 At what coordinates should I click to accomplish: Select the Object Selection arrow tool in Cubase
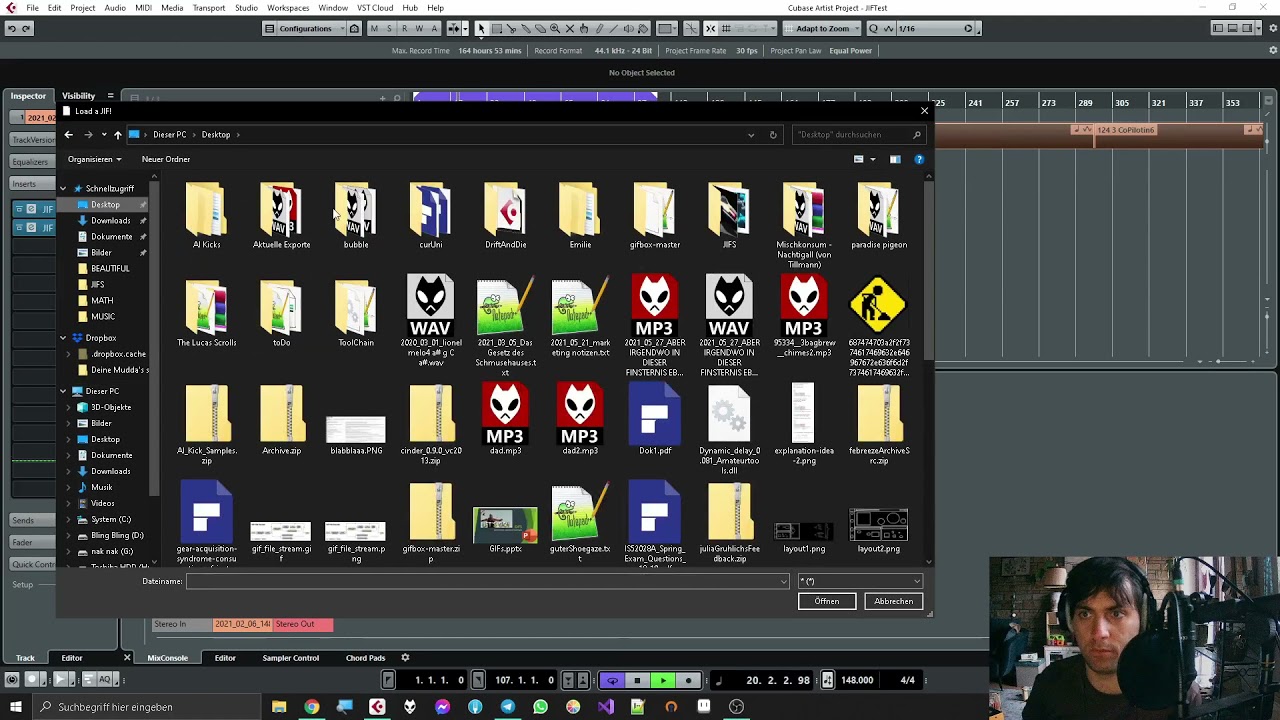point(481,28)
